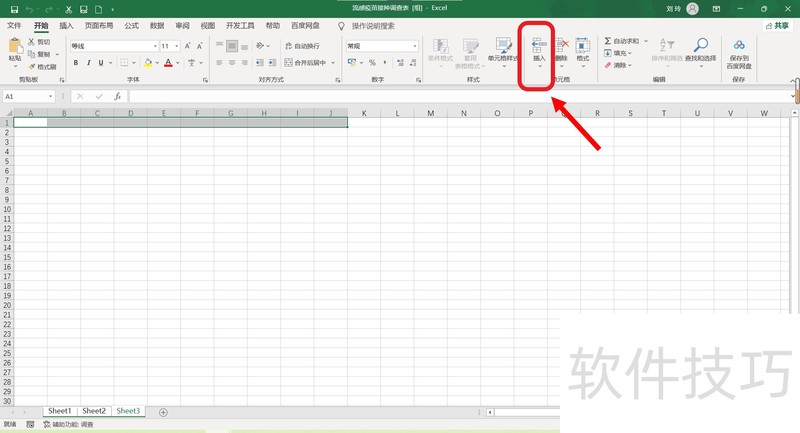
Task: Click the Format Painter brush
Action: pyautogui.click(x=33, y=67)
